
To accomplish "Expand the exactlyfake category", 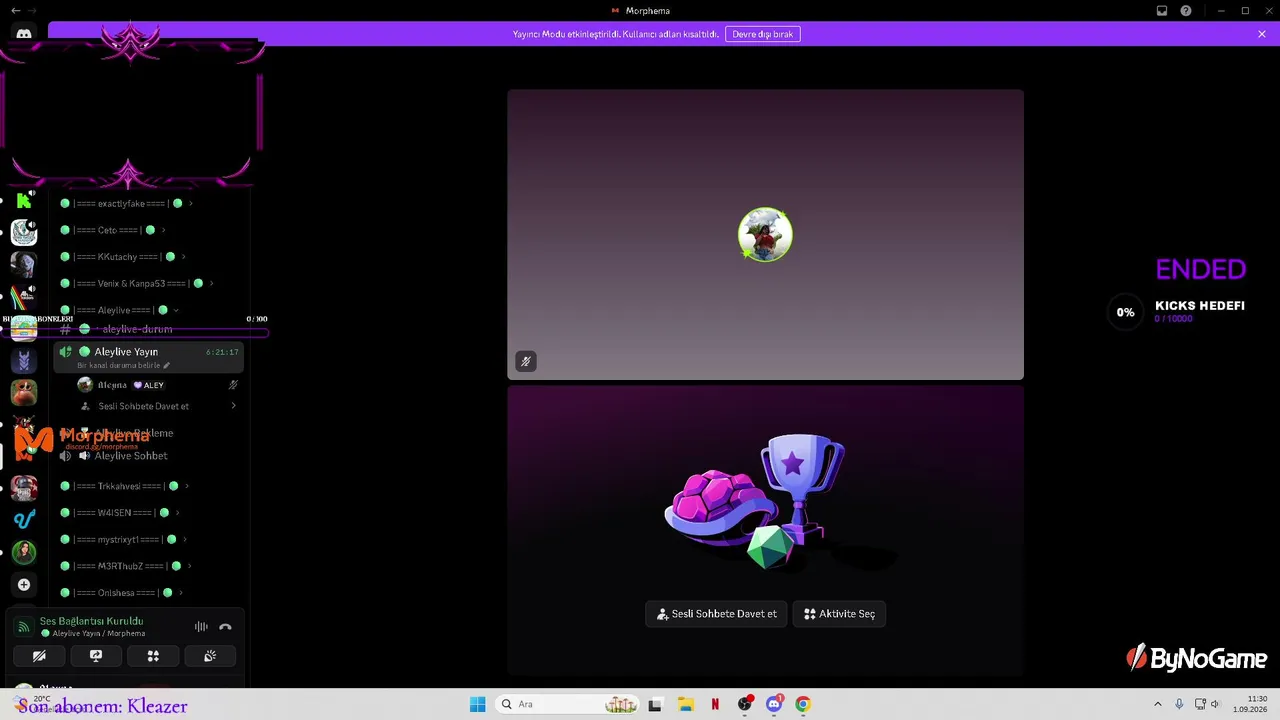I will coord(126,204).
